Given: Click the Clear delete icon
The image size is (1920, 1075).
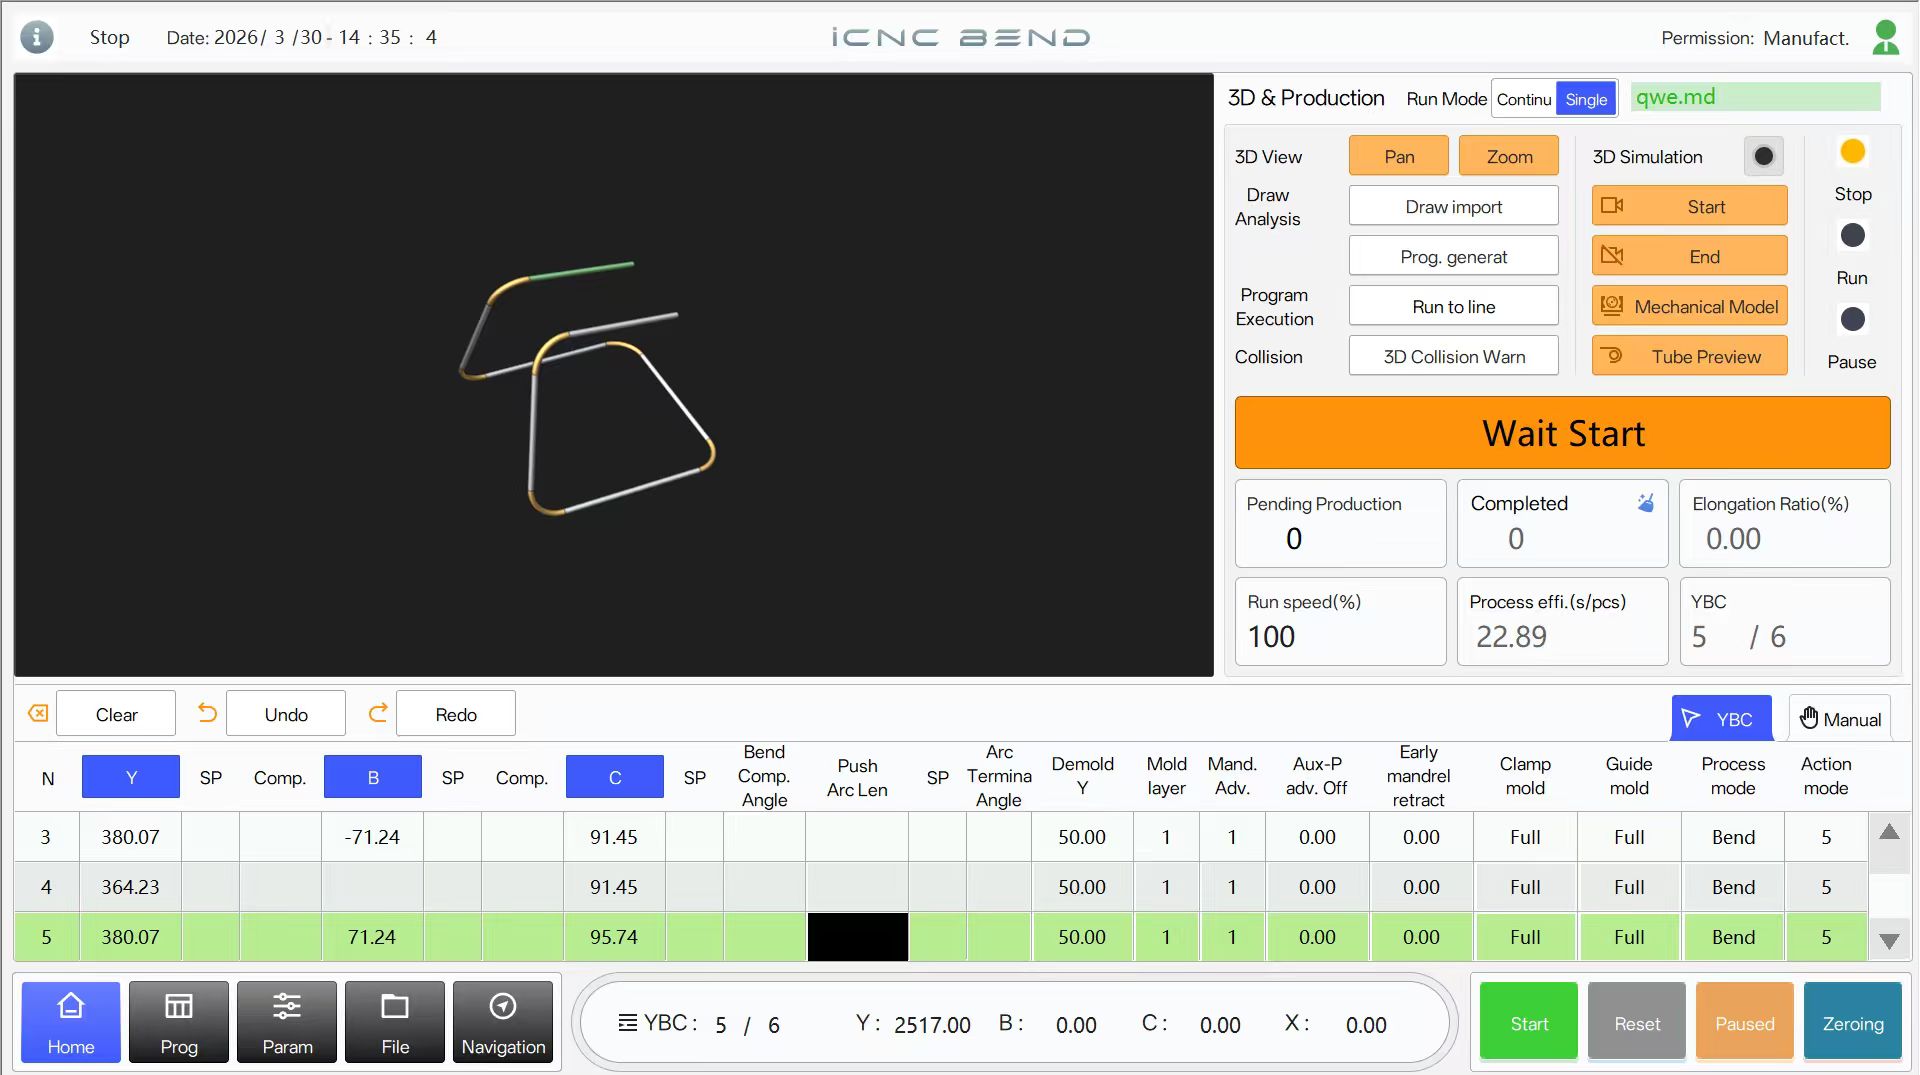Looking at the screenshot, I should click(x=38, y=713).
